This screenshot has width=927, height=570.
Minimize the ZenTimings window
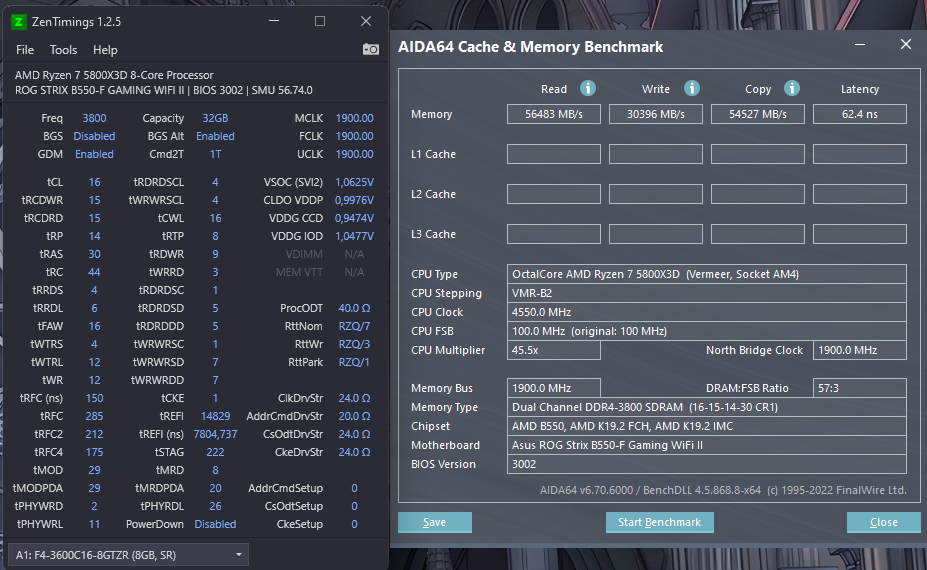[x=274, y=21]
